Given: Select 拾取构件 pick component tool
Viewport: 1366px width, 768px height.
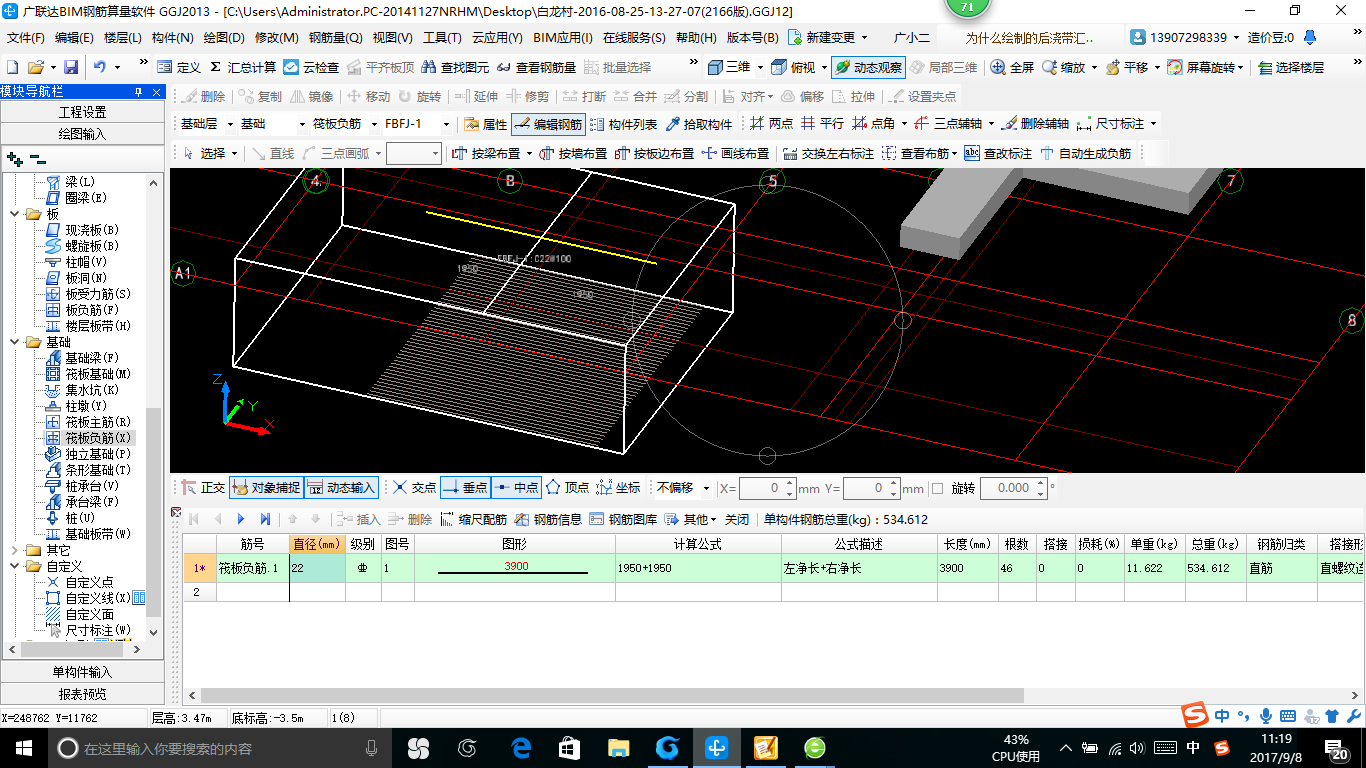Looking at the screenshot, I should tap(699, 124).
